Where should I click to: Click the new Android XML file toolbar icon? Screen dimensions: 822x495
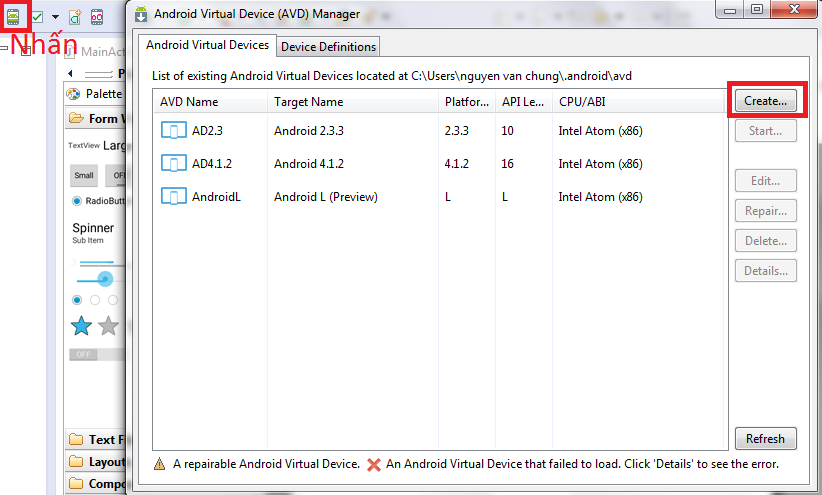pyautogui.click(x=75, y=17)
